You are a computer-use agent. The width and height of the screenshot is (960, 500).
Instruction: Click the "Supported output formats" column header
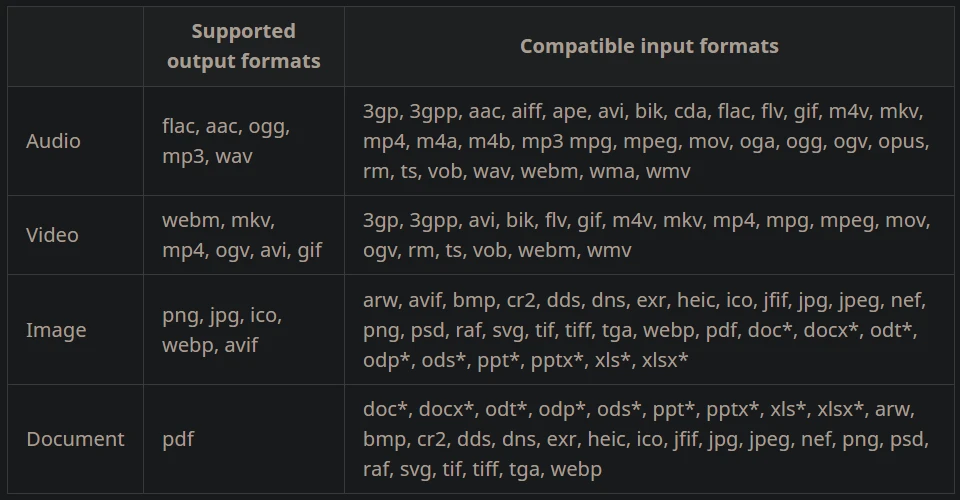pos(243,46)
